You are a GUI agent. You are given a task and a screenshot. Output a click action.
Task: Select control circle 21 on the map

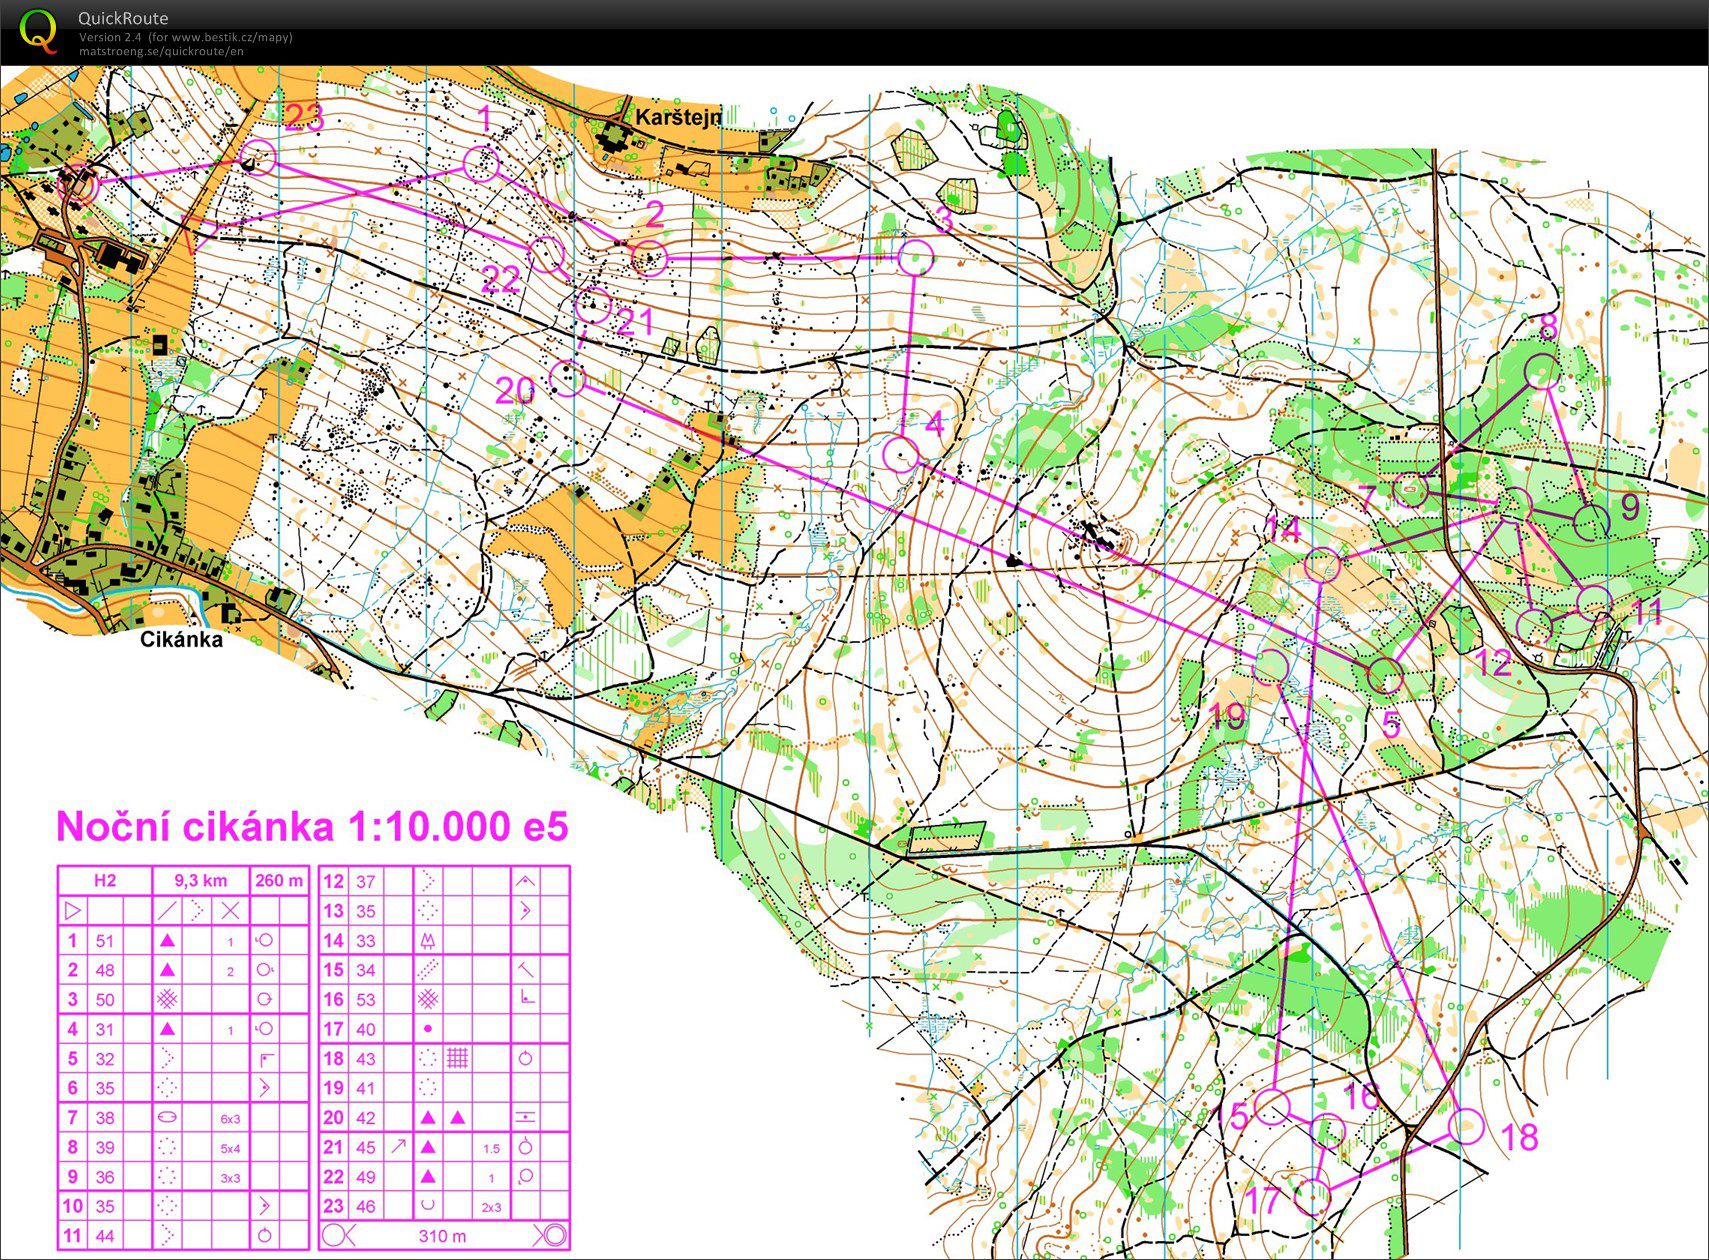(x=593, y=304)
